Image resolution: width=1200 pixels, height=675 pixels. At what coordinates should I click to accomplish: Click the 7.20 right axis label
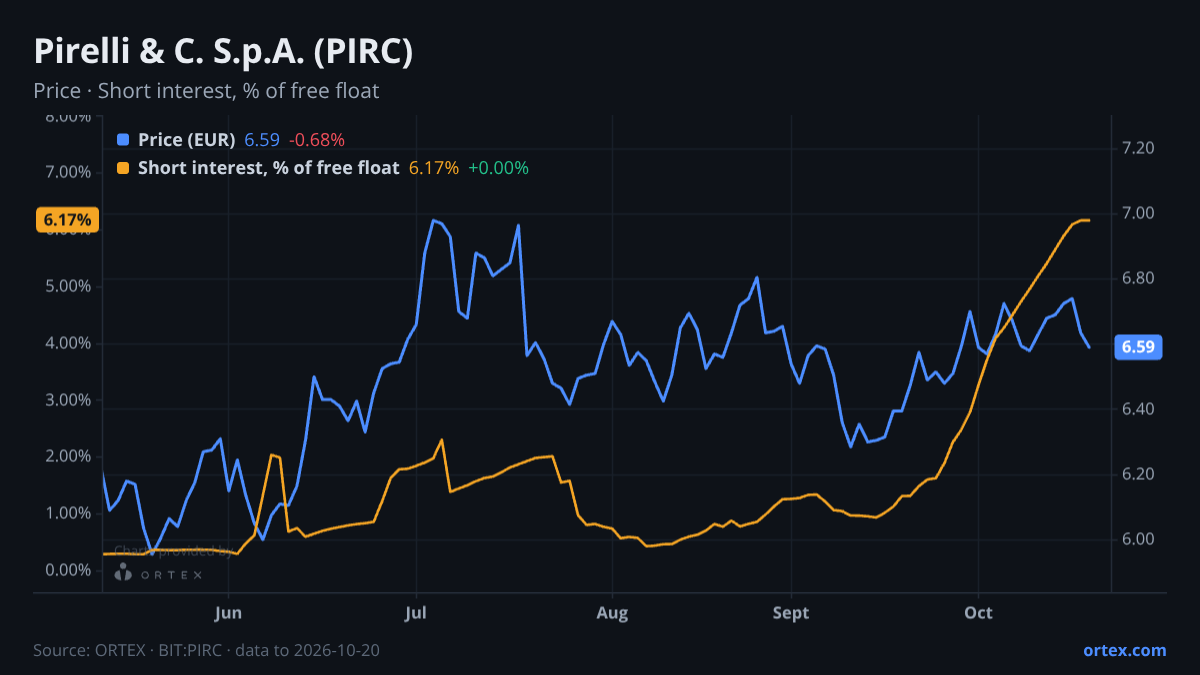pyautogui.click(x=1139, y=148)
